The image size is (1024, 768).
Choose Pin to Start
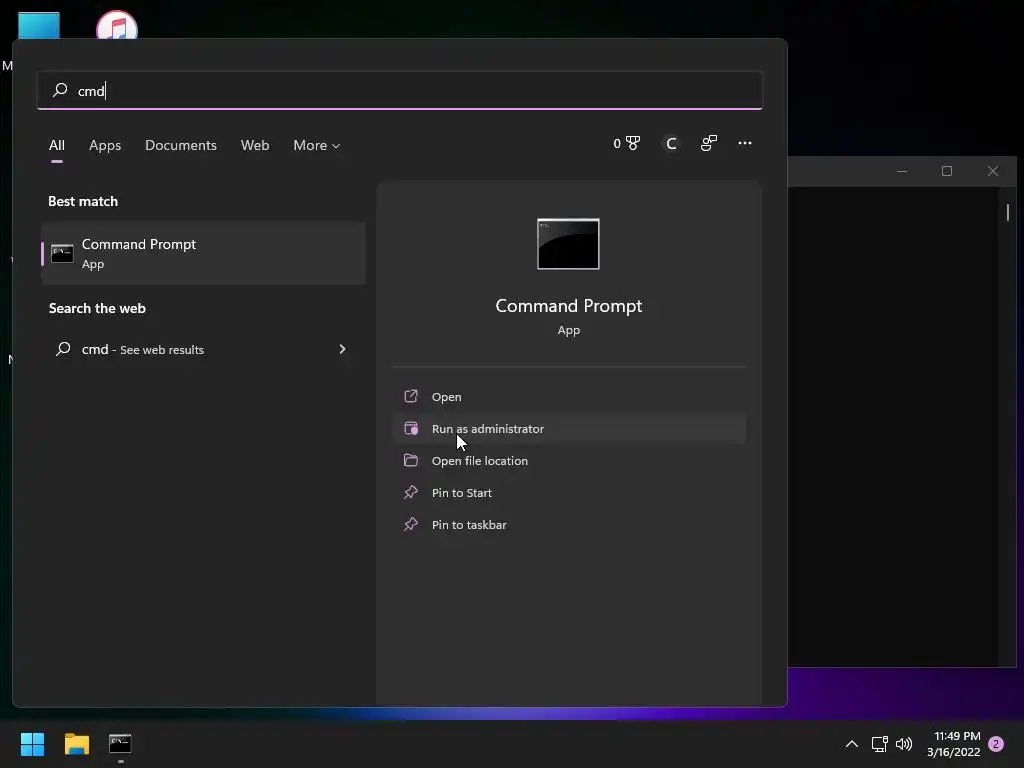(569, 492)
